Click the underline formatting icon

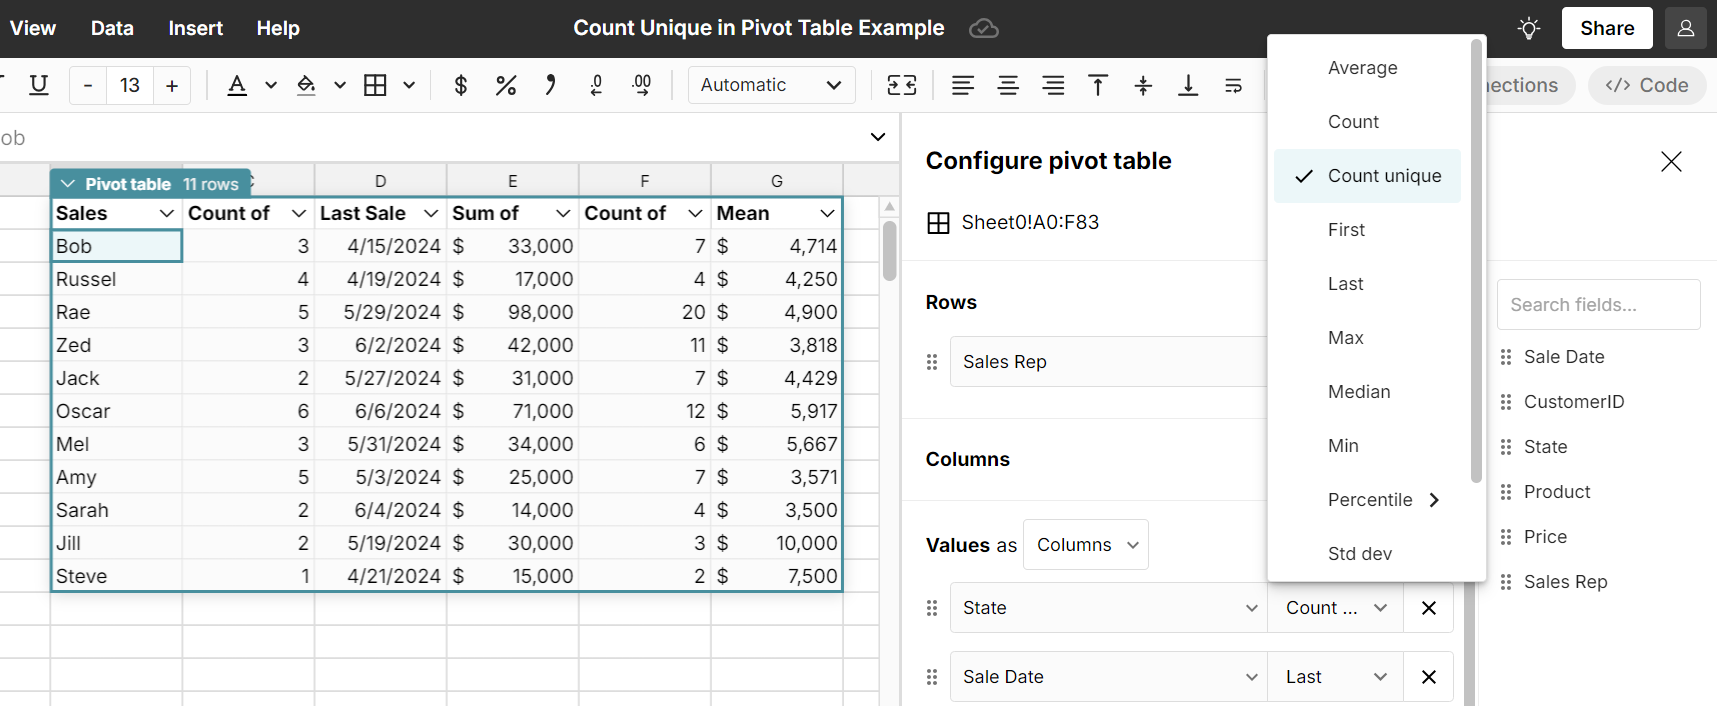pyautogui.click(x=39, y=85)
